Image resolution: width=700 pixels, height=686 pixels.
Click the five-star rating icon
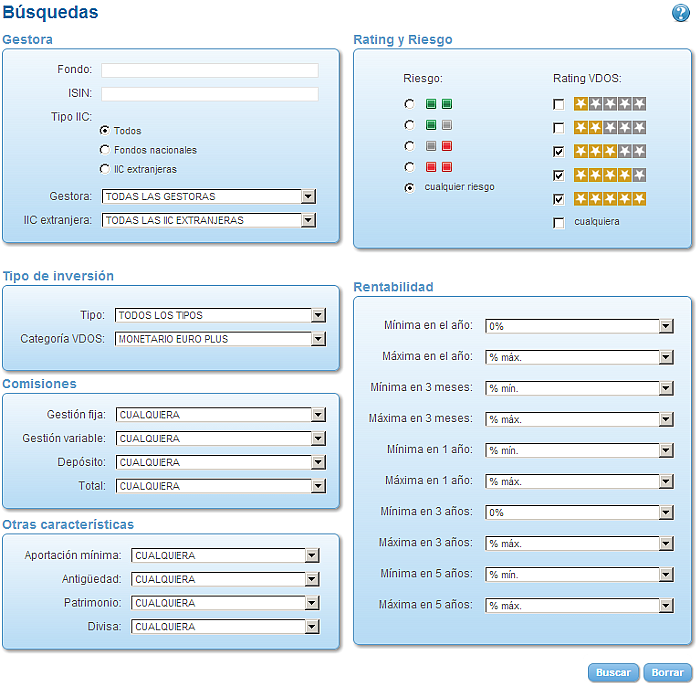point(610,199)
